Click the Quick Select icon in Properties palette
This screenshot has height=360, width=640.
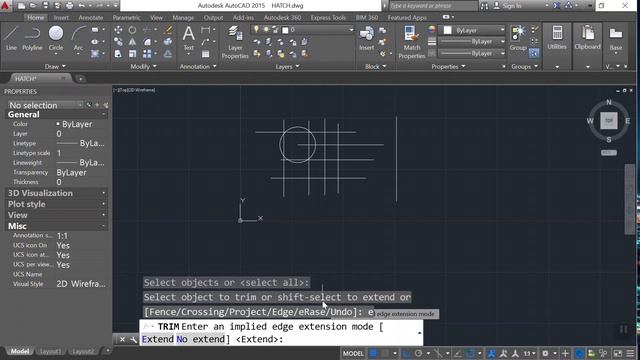coord(106,105)
